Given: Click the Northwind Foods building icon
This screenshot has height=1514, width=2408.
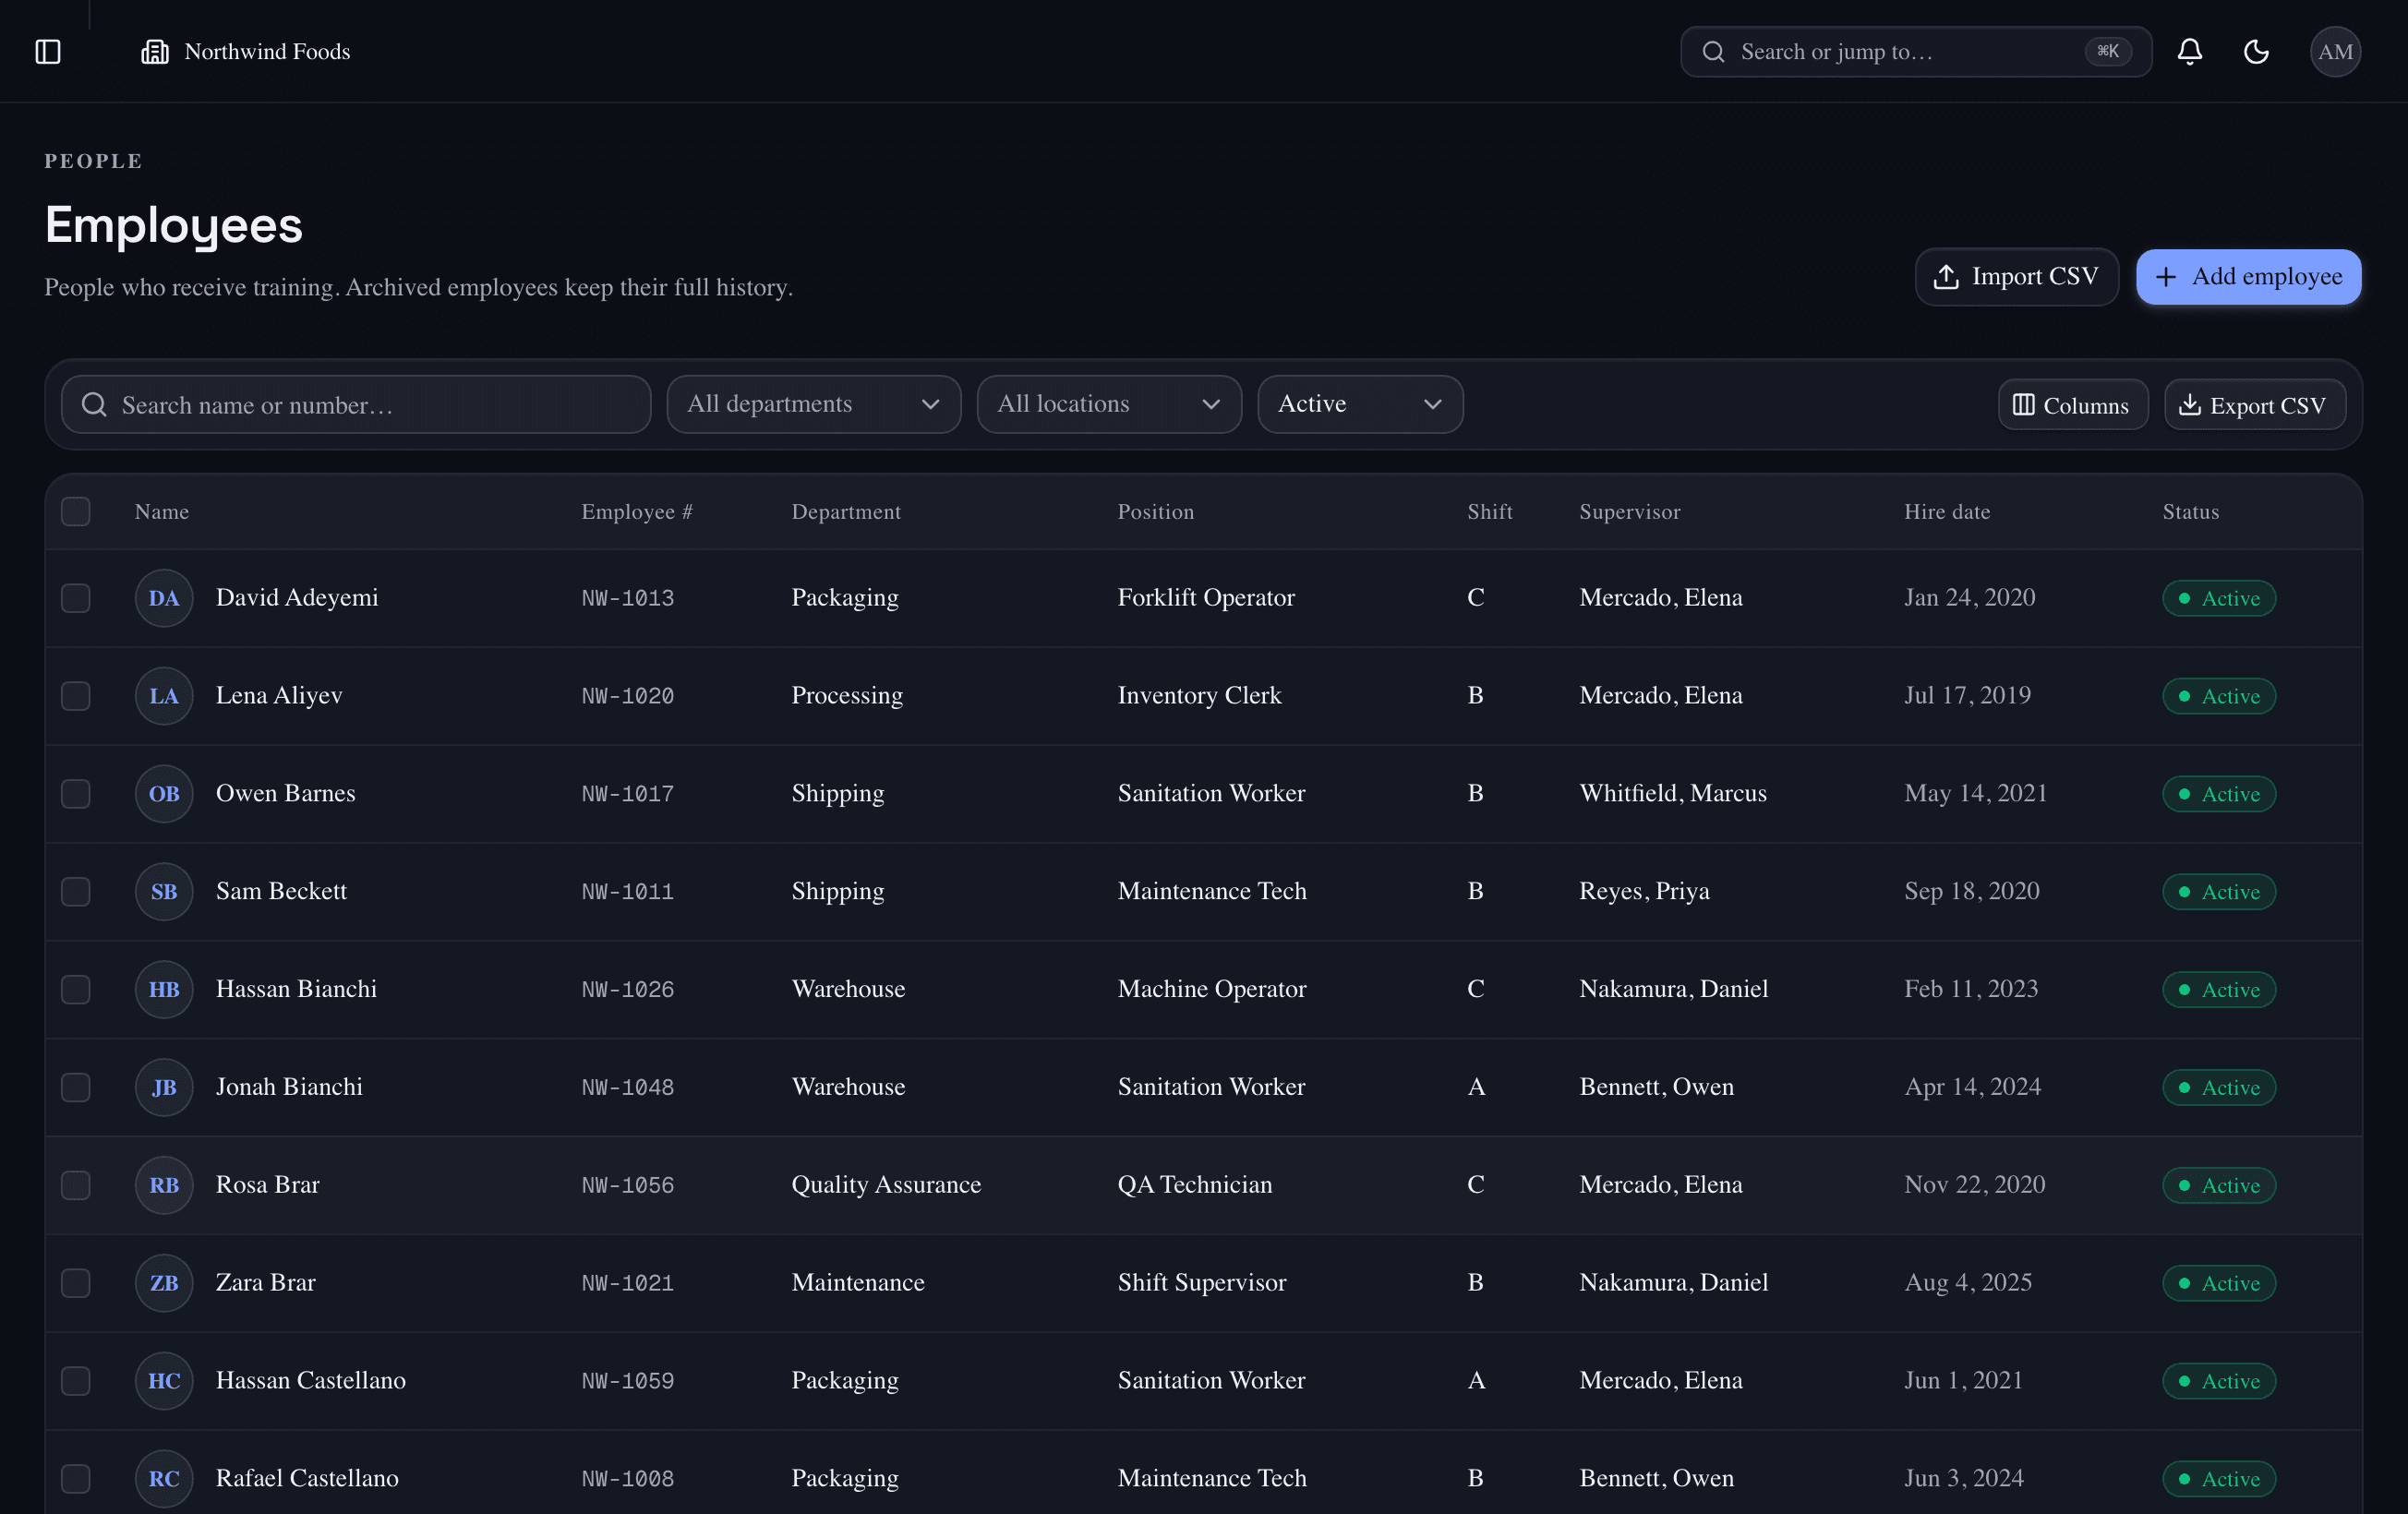Looking at the screenshot, I should [155, 51].
